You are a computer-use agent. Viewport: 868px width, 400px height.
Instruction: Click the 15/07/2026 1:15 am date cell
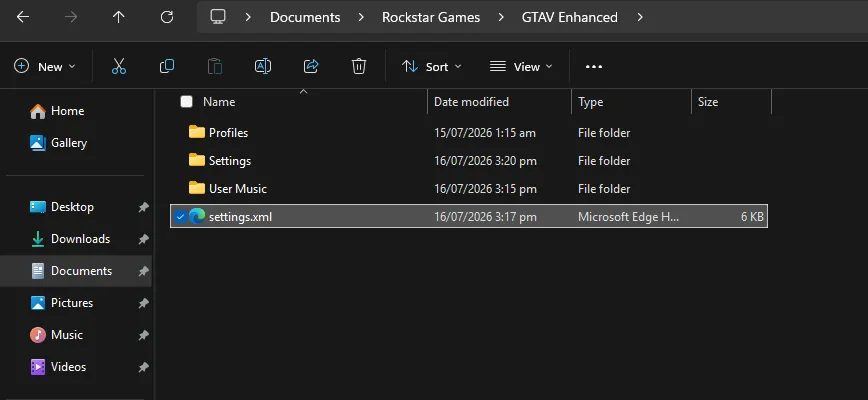485,133
